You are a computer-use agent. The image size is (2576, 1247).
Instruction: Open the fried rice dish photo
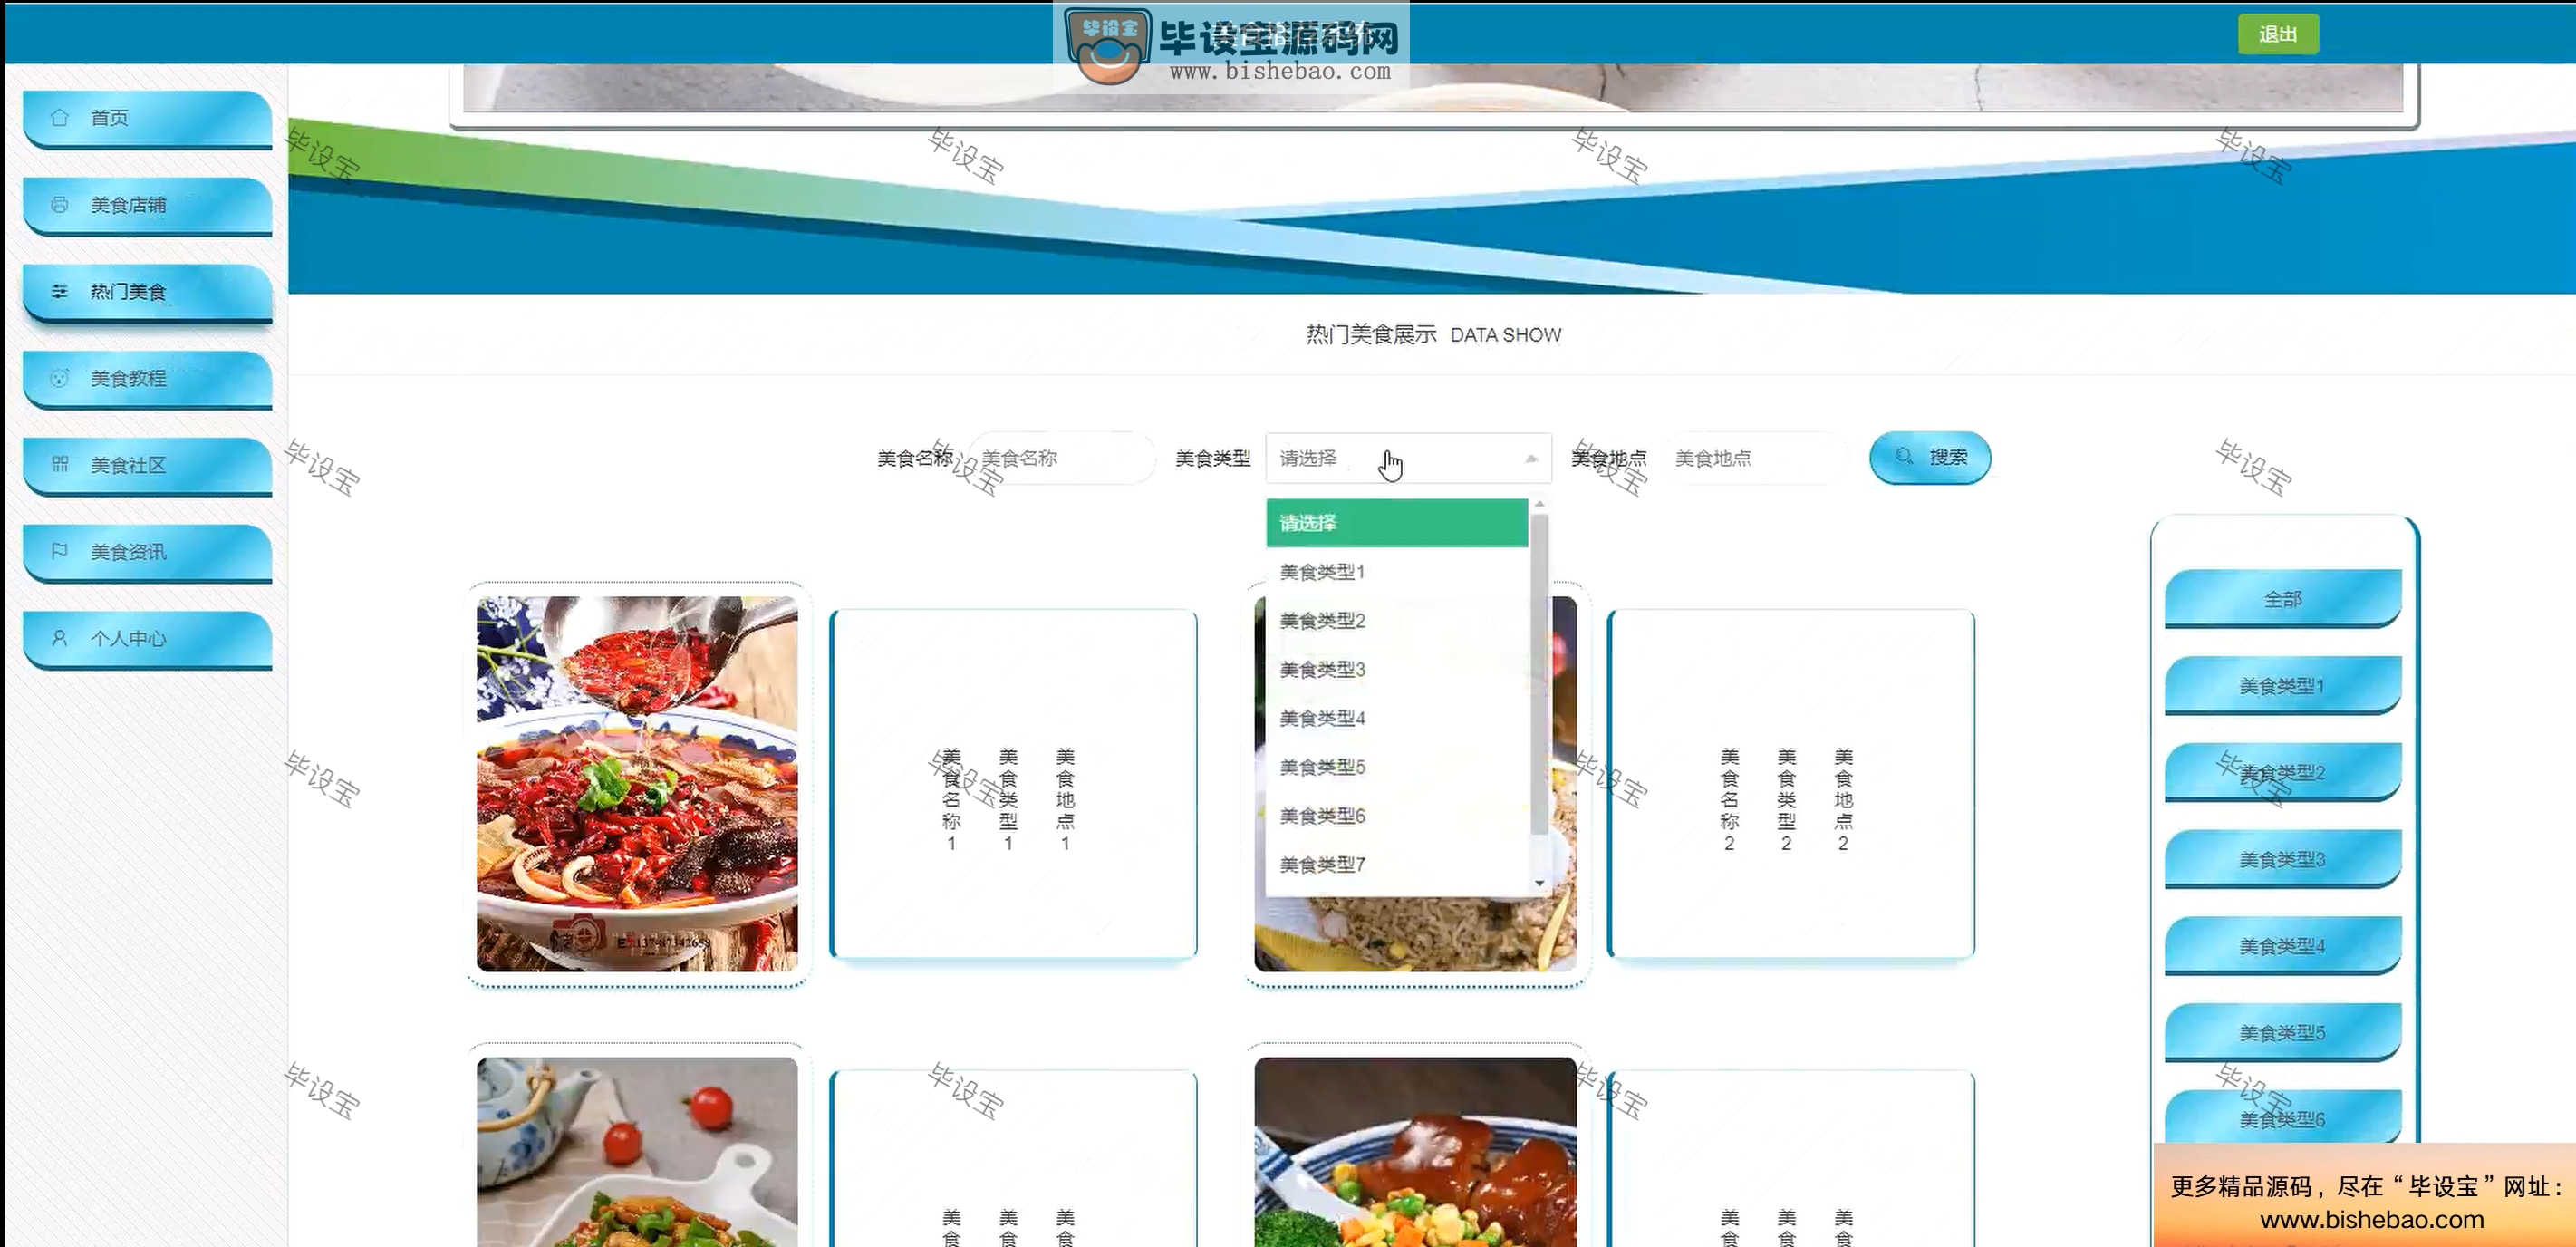click(1415, 934)
